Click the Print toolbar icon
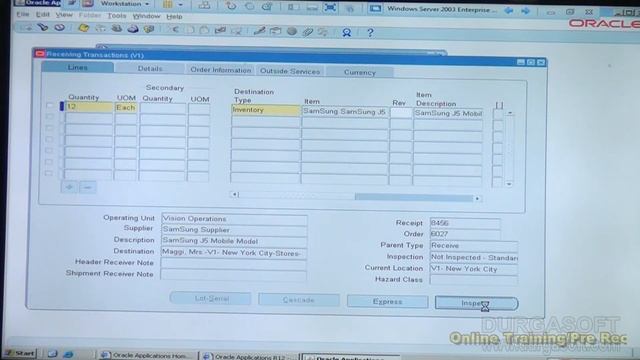Screen dimensions: 640x360 [133, 29]
